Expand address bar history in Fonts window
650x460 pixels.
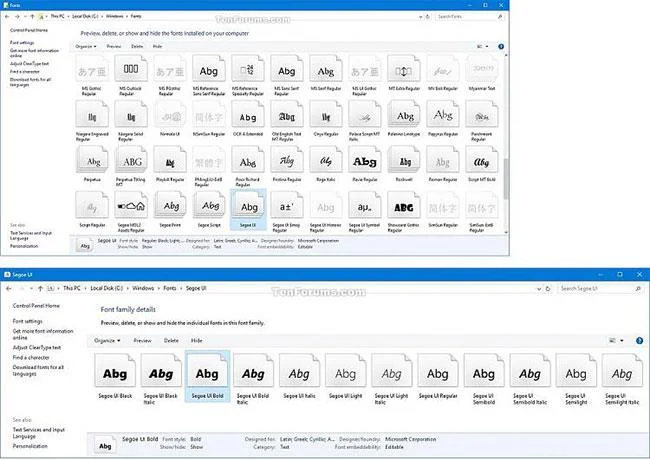click(420, 17)
